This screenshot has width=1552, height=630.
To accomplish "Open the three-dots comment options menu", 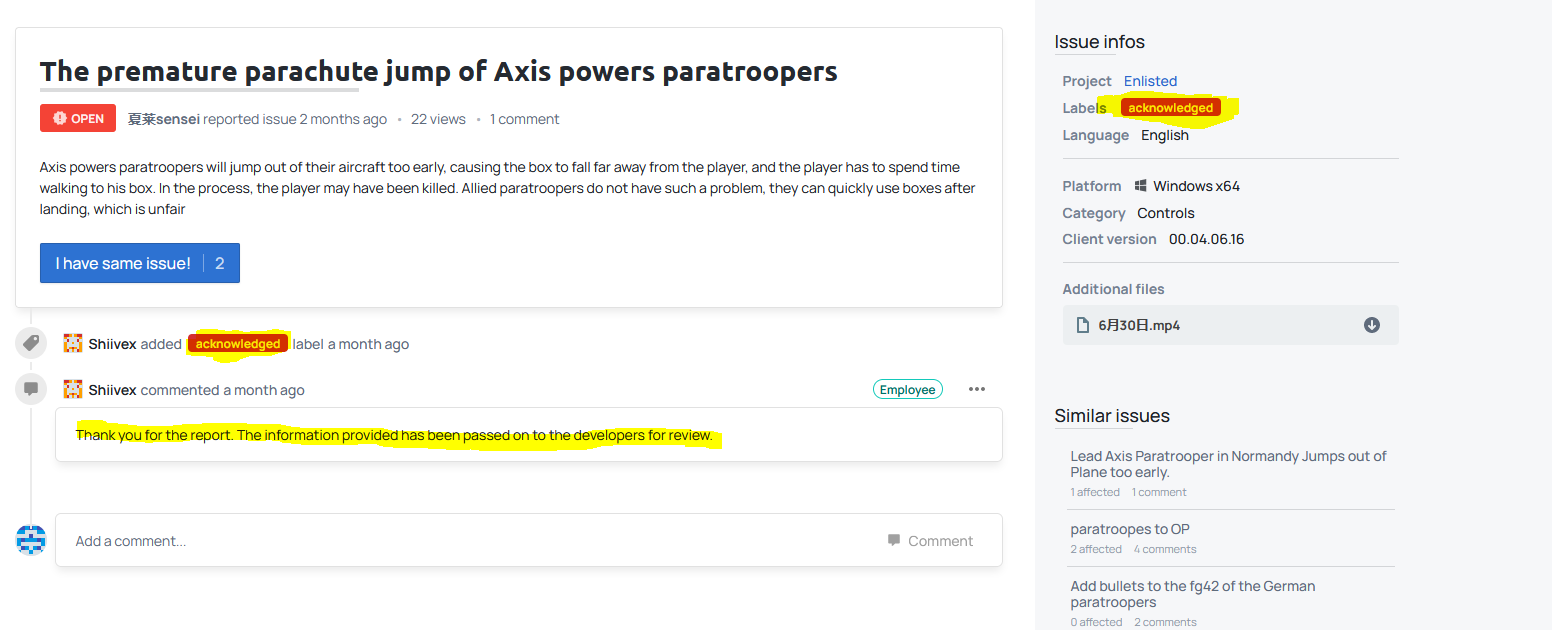I will (x=976, y=389).
